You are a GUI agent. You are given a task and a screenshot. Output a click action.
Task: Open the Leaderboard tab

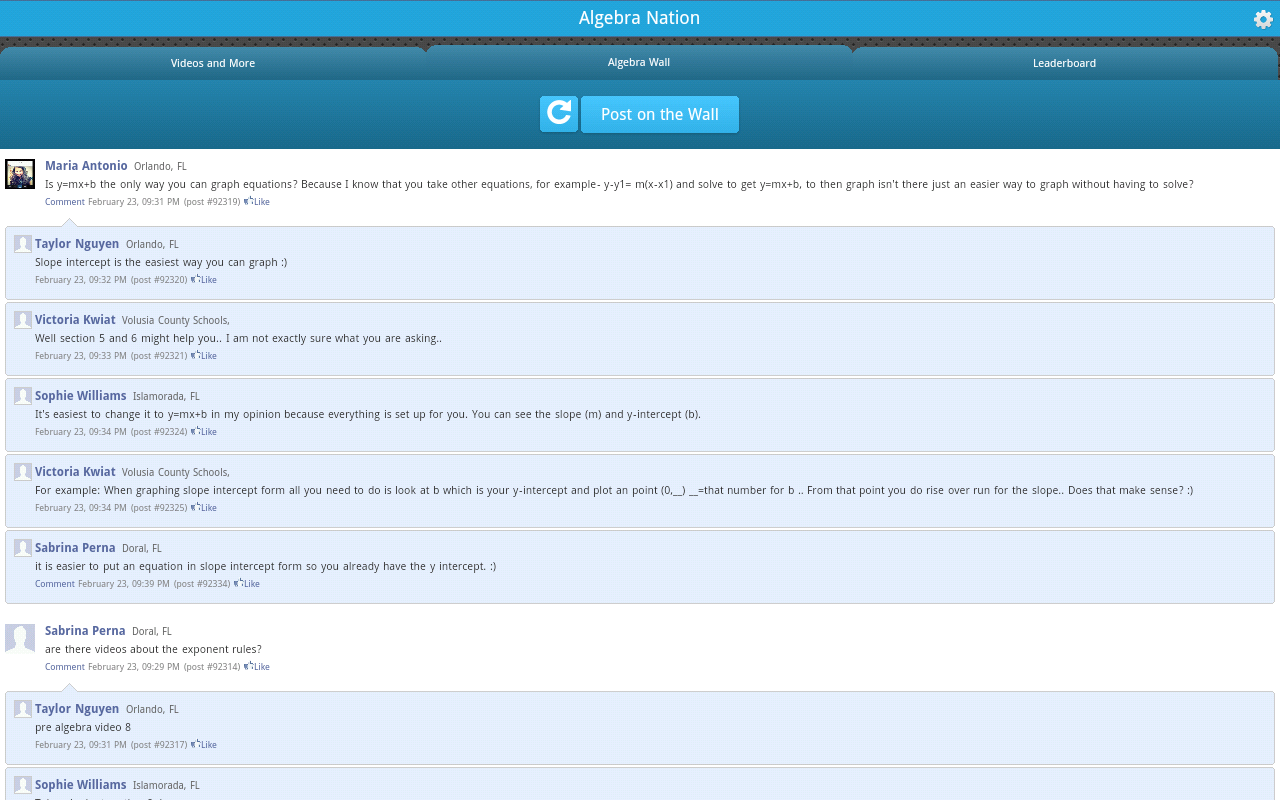(1064, 63)
